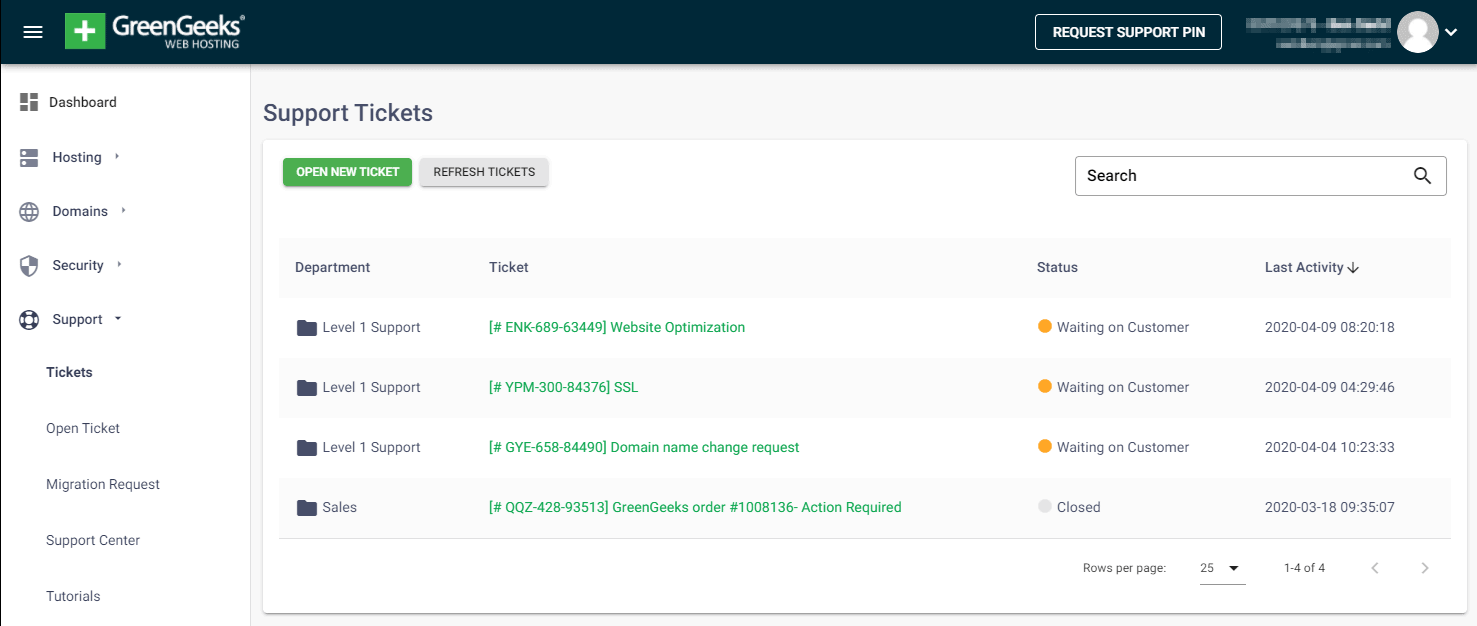Click the 1-4 of 4 pagination text
The height and width of the screenshot is (626, 1477).
click(x=1304, y=568)
